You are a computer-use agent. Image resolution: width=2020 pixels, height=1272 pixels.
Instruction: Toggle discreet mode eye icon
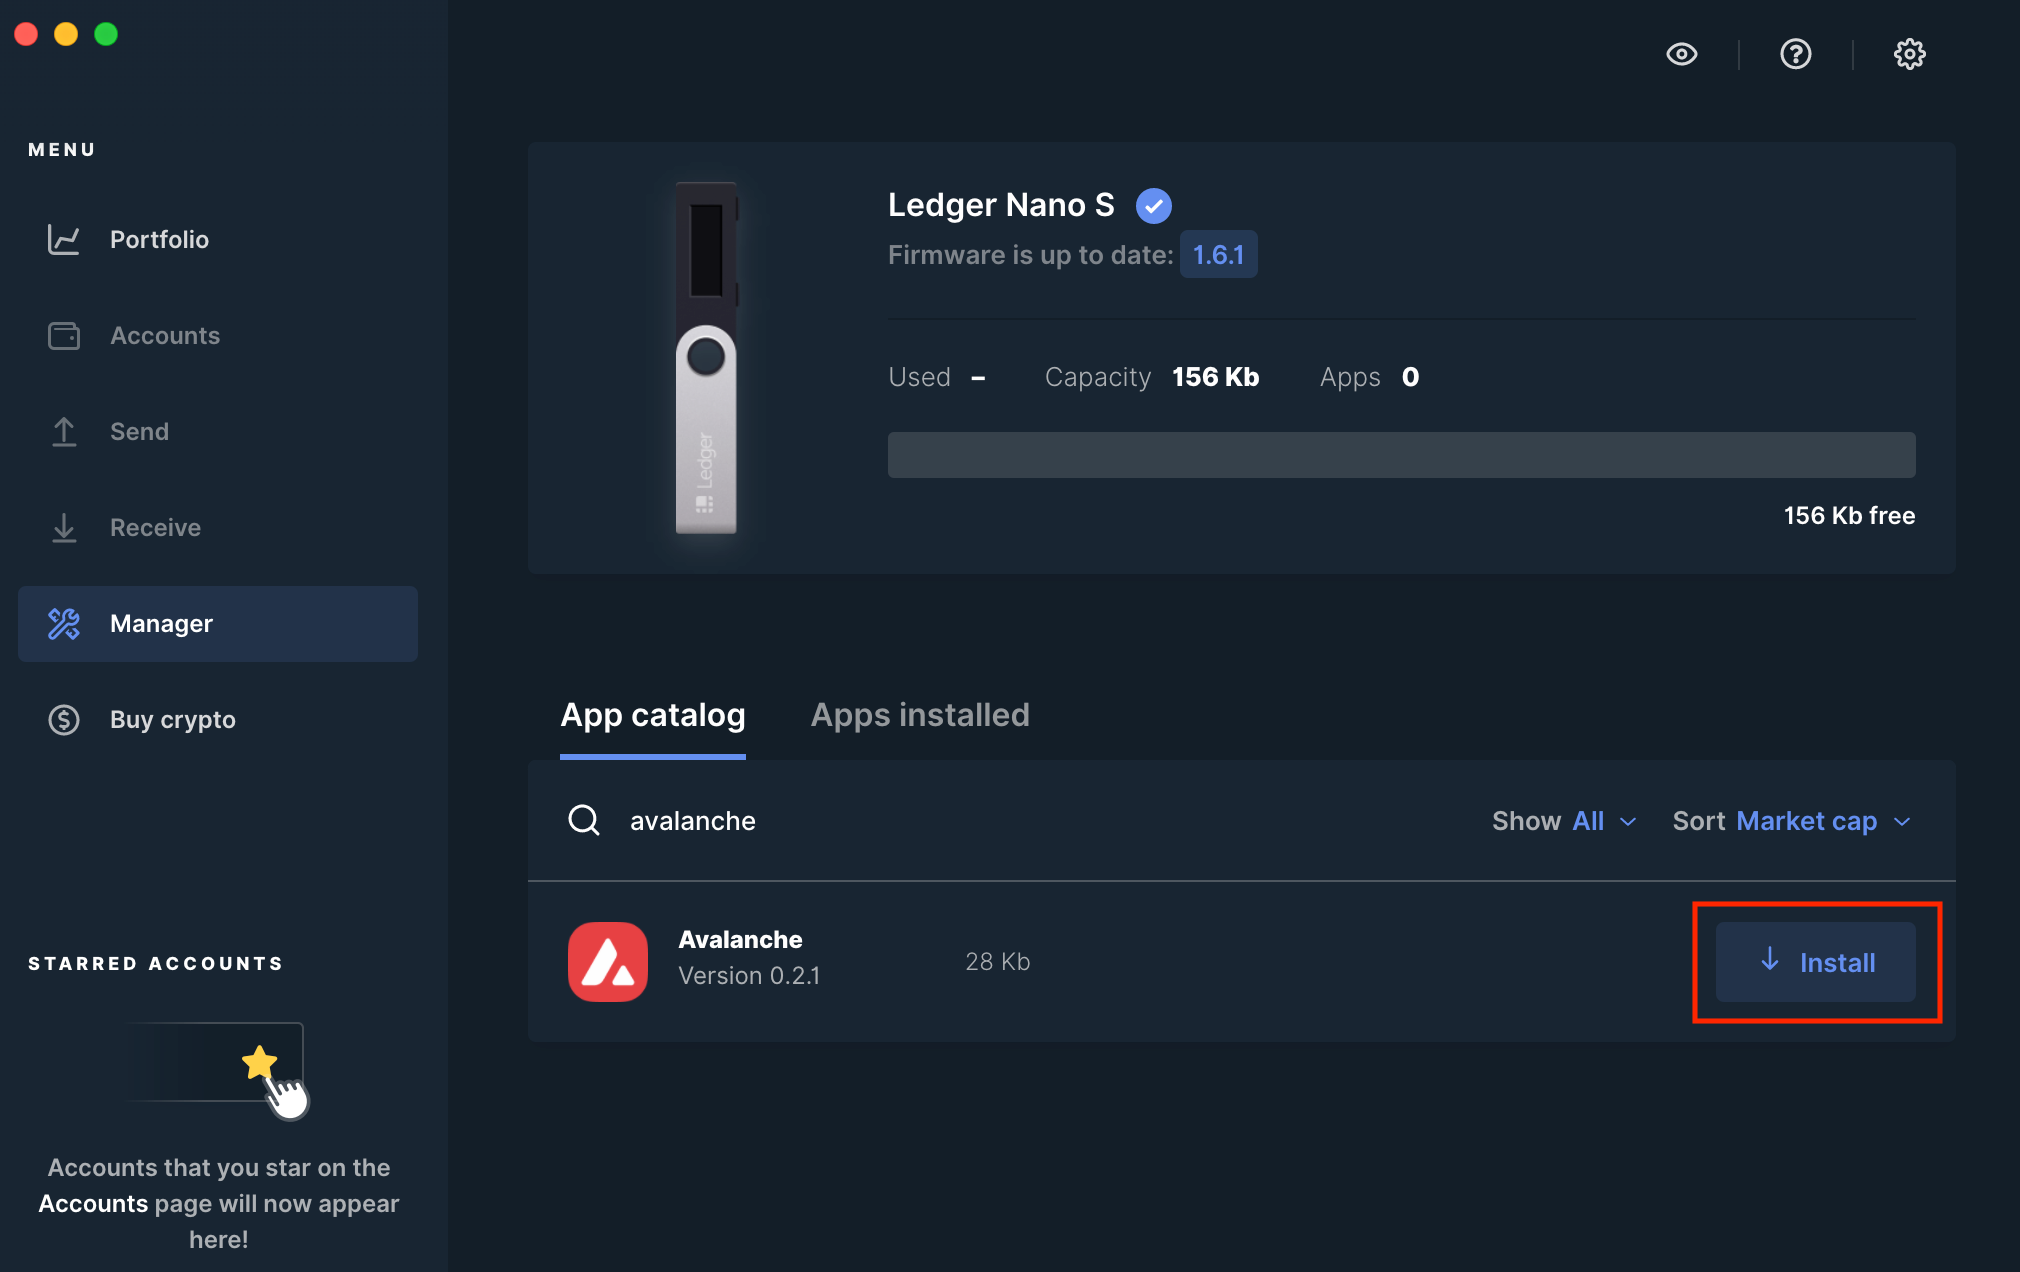pos(1681,54)
